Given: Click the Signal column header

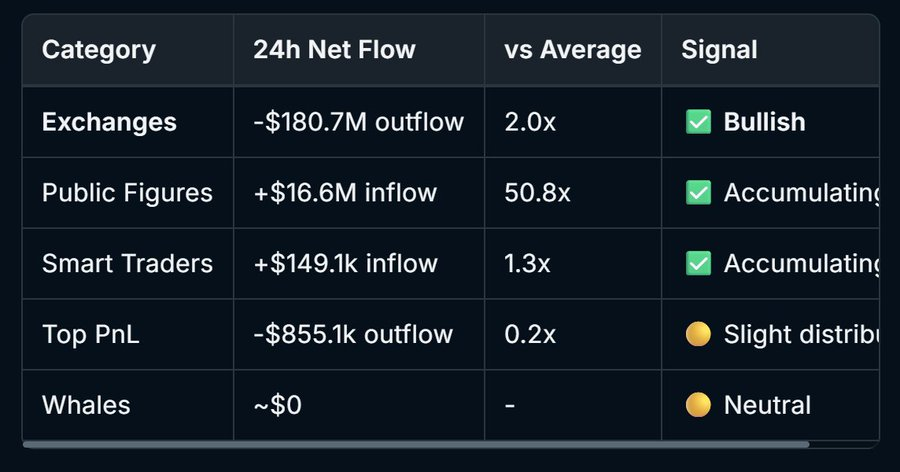Looking at the screenshot, I should [x=719, y=49].
